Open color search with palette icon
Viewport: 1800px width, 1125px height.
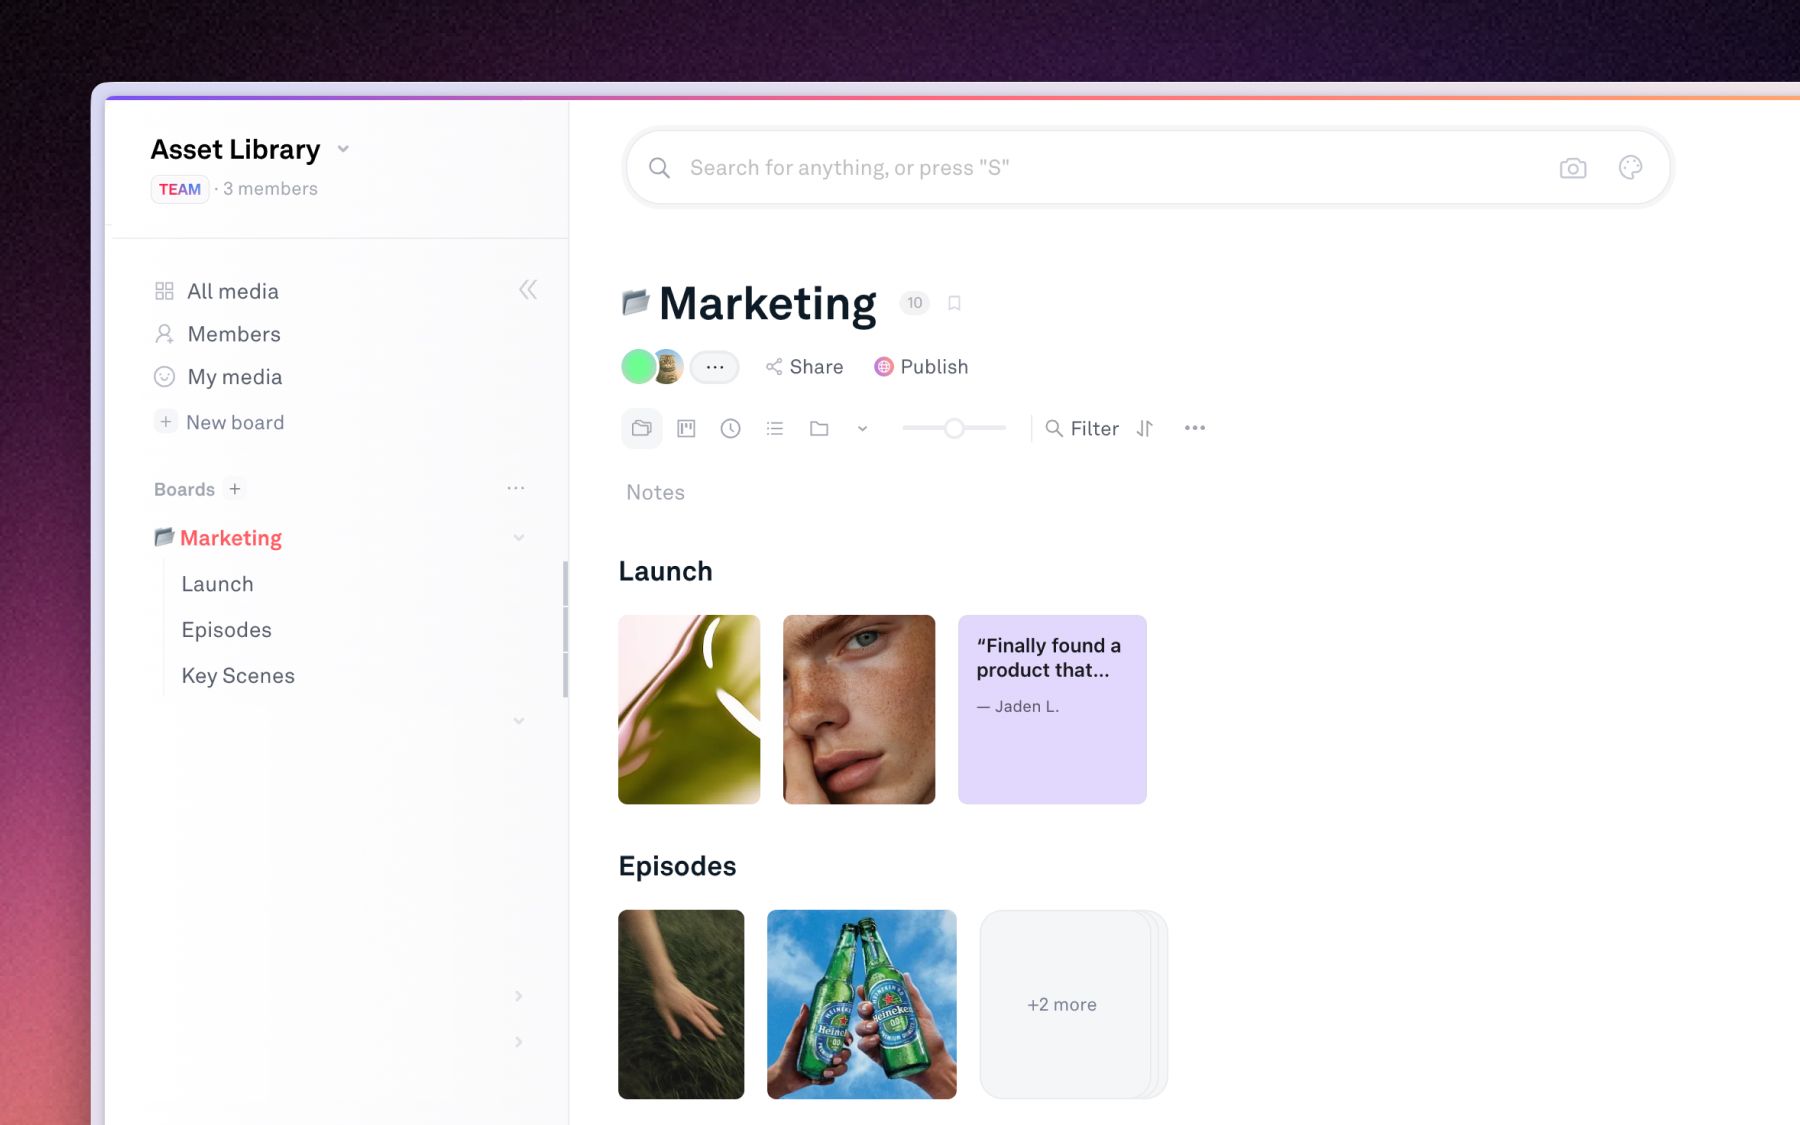click(1630, 168)
